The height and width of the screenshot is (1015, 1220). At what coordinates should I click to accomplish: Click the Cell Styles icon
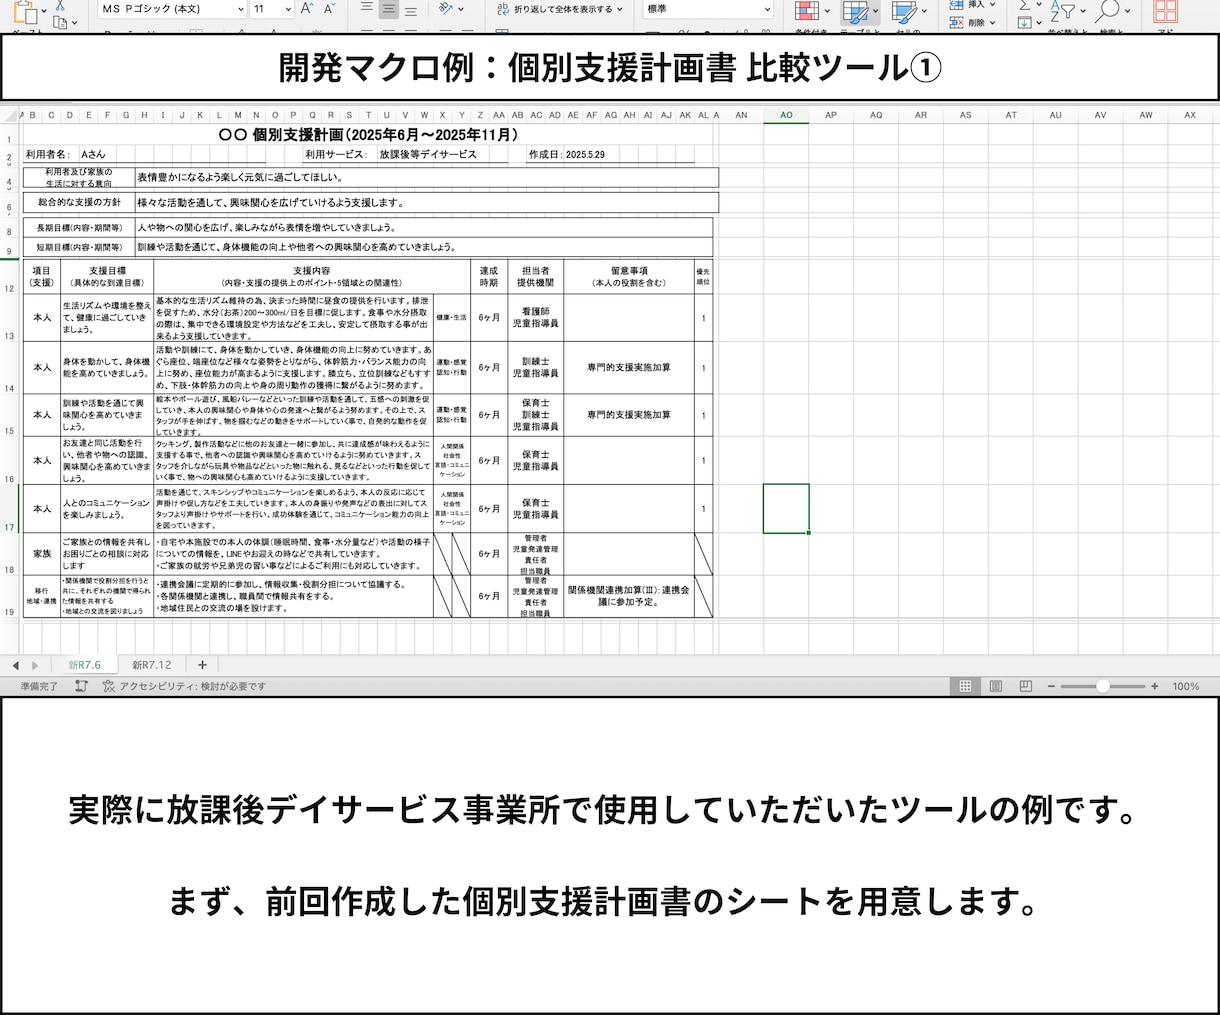tap(902, 11)
